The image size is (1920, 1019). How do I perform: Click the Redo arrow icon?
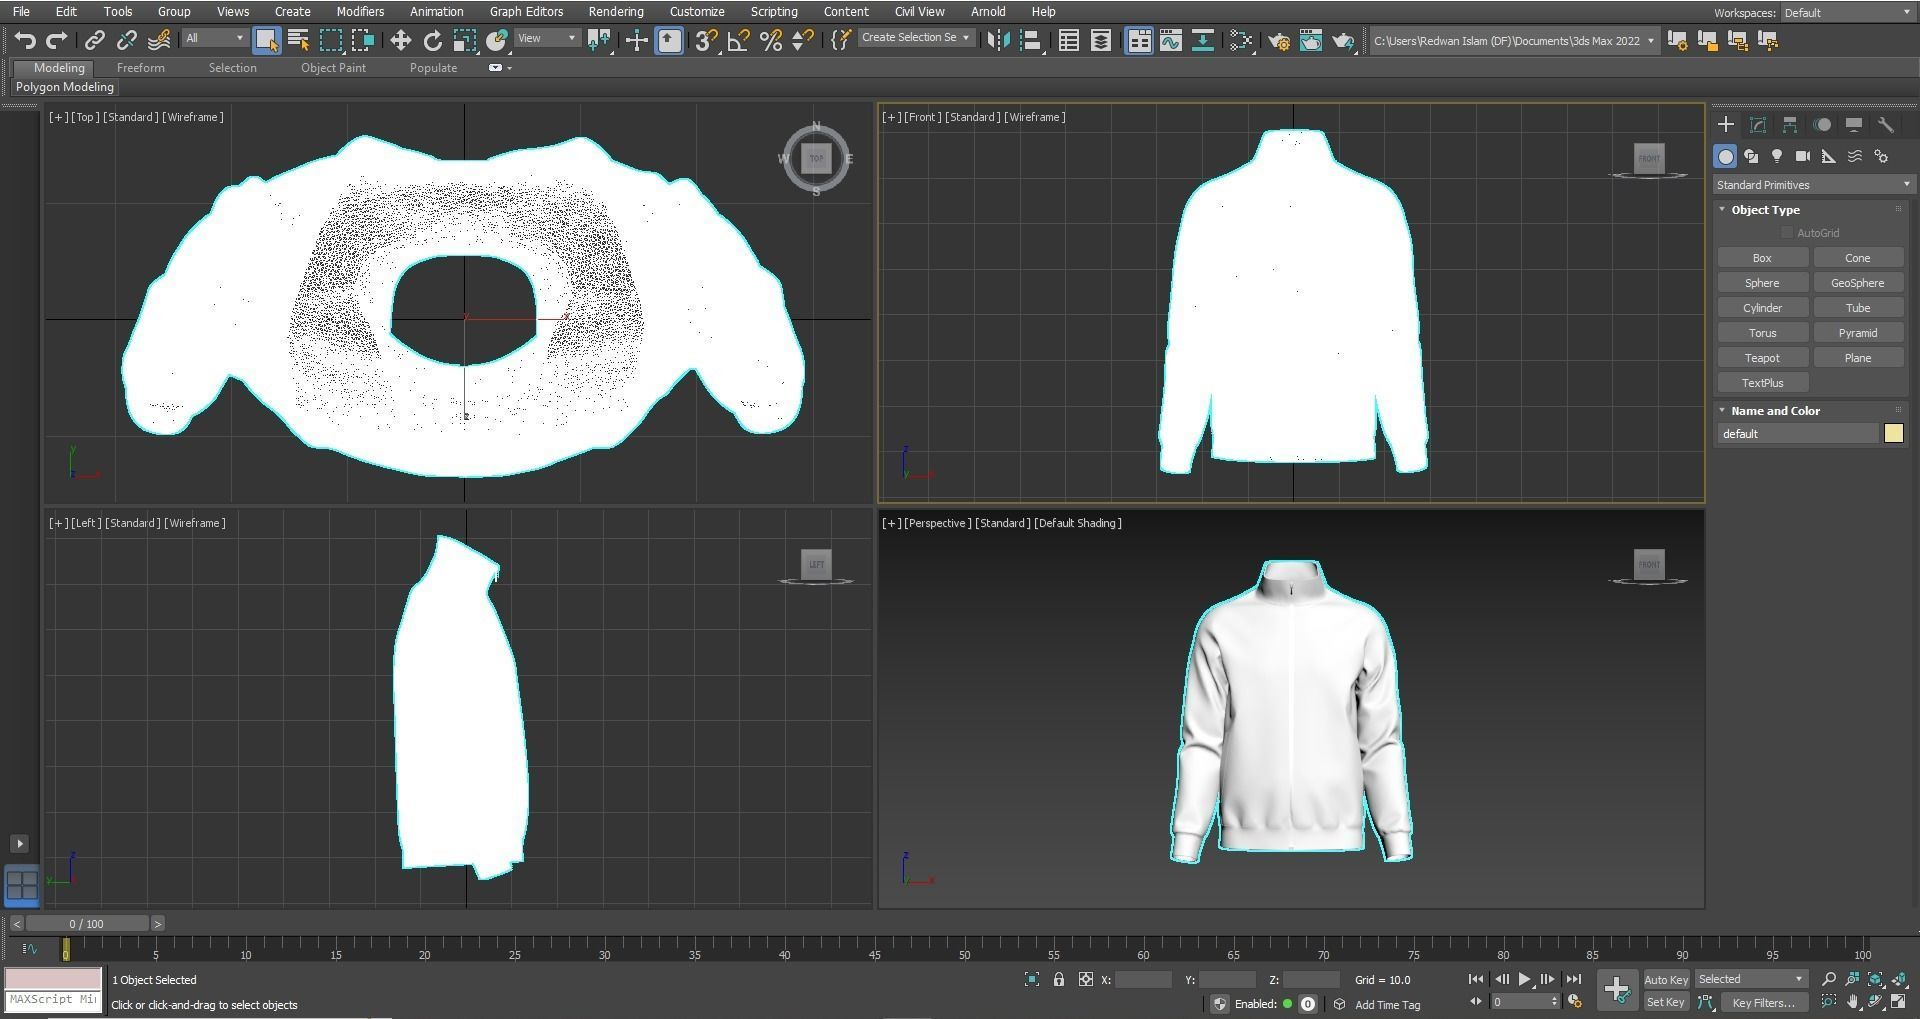(57, 40)
